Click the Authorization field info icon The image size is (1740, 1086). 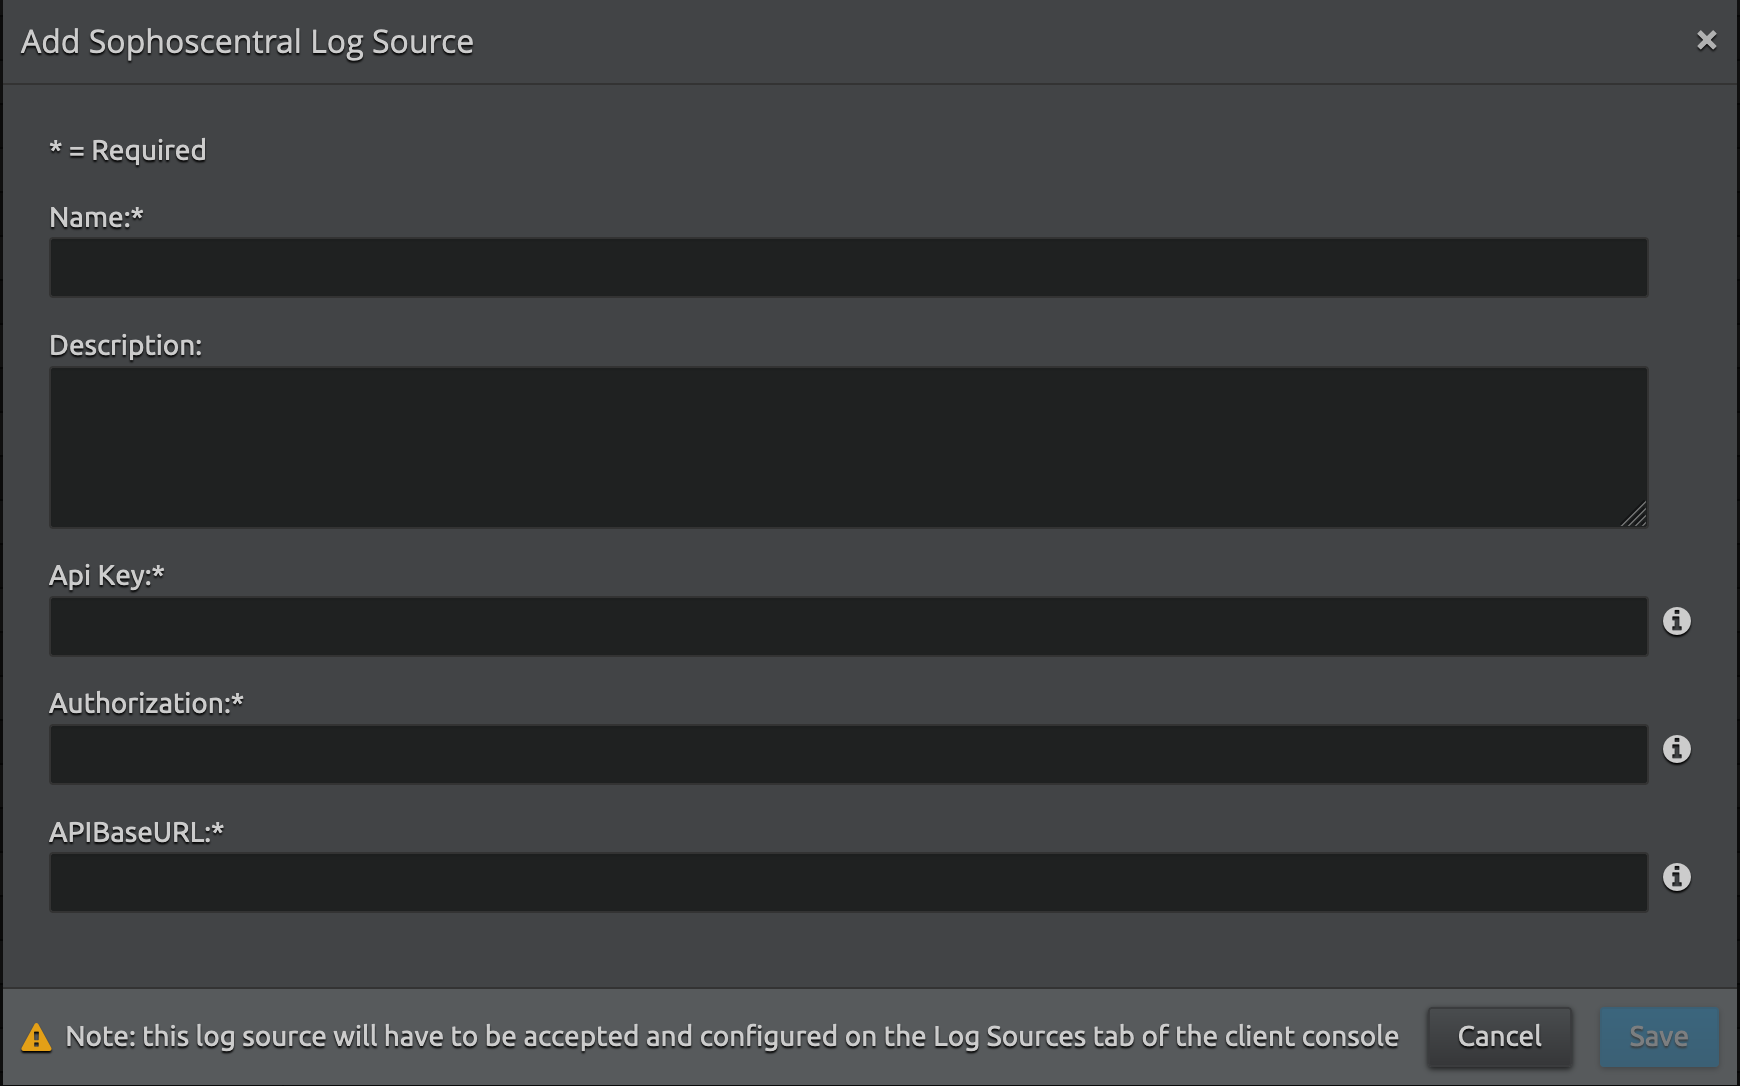pyautogui.click(x=1677, y=749)
